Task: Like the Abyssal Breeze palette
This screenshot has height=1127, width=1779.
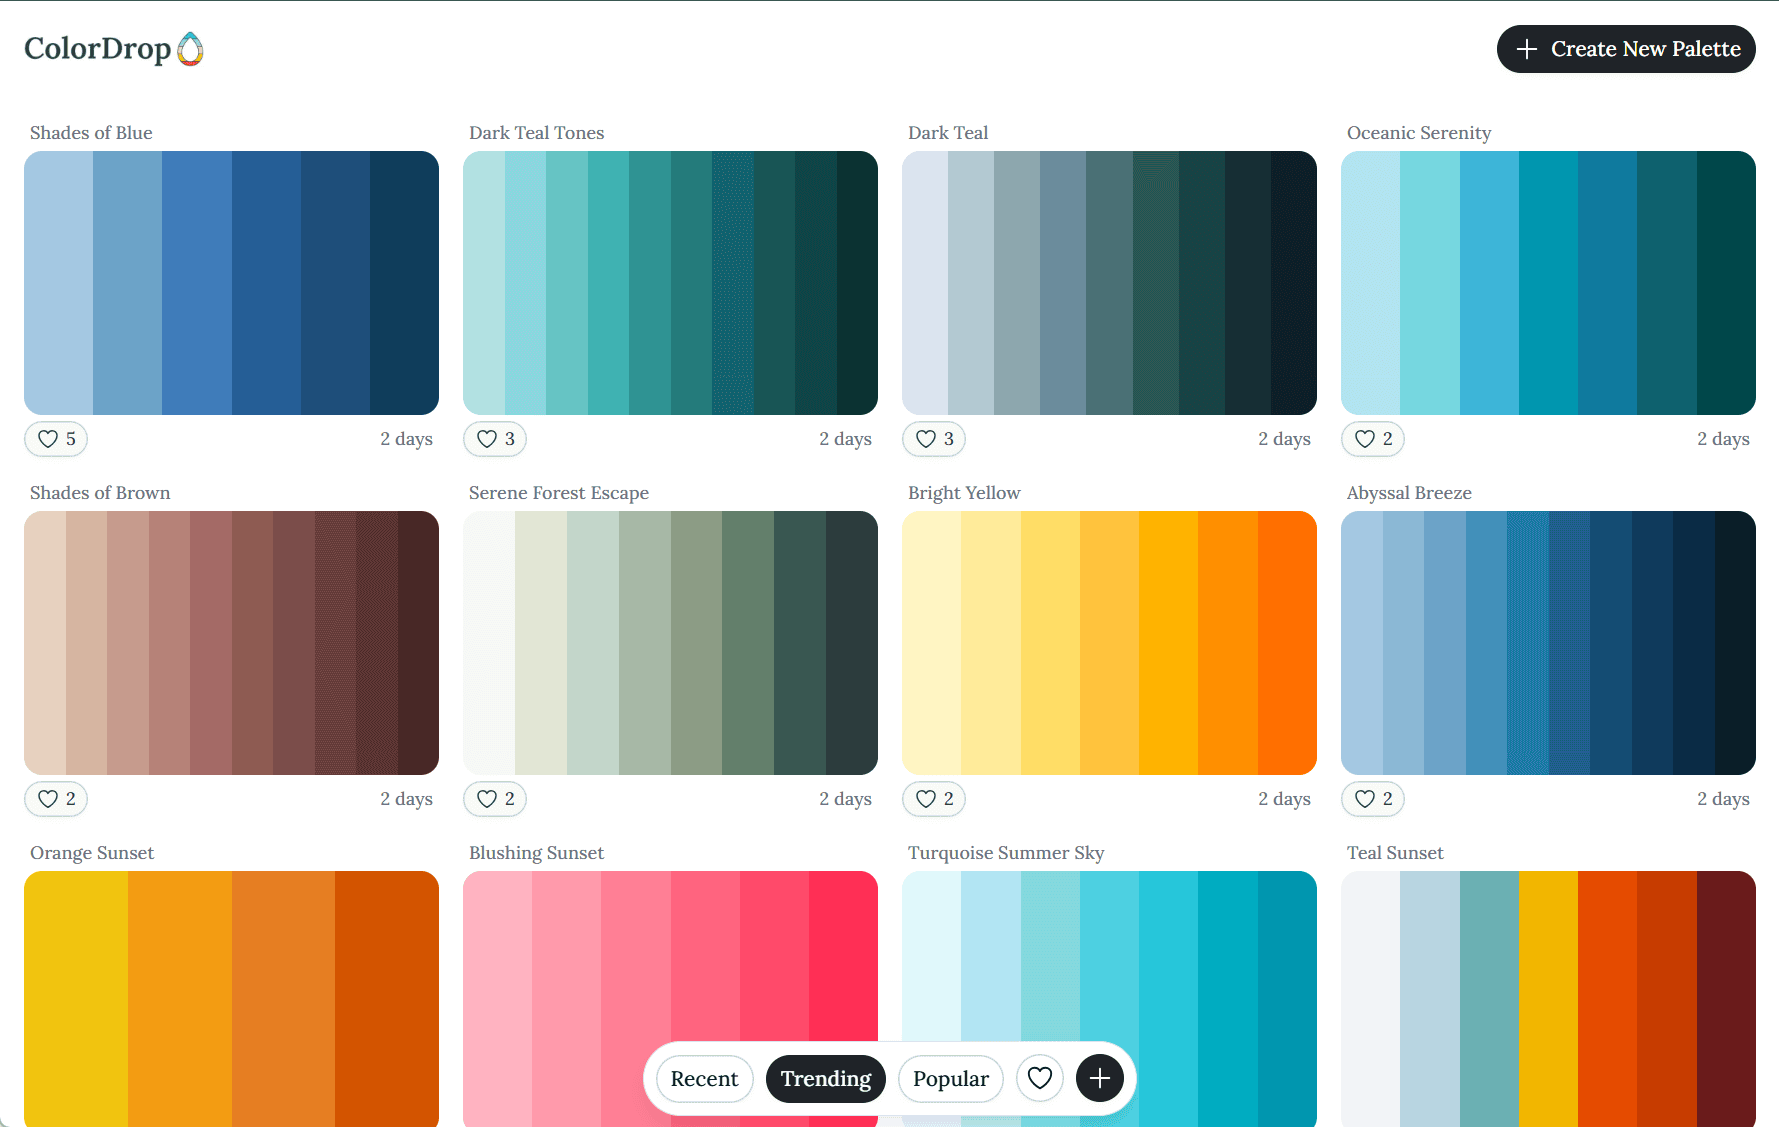Action: pos(1372,799)
